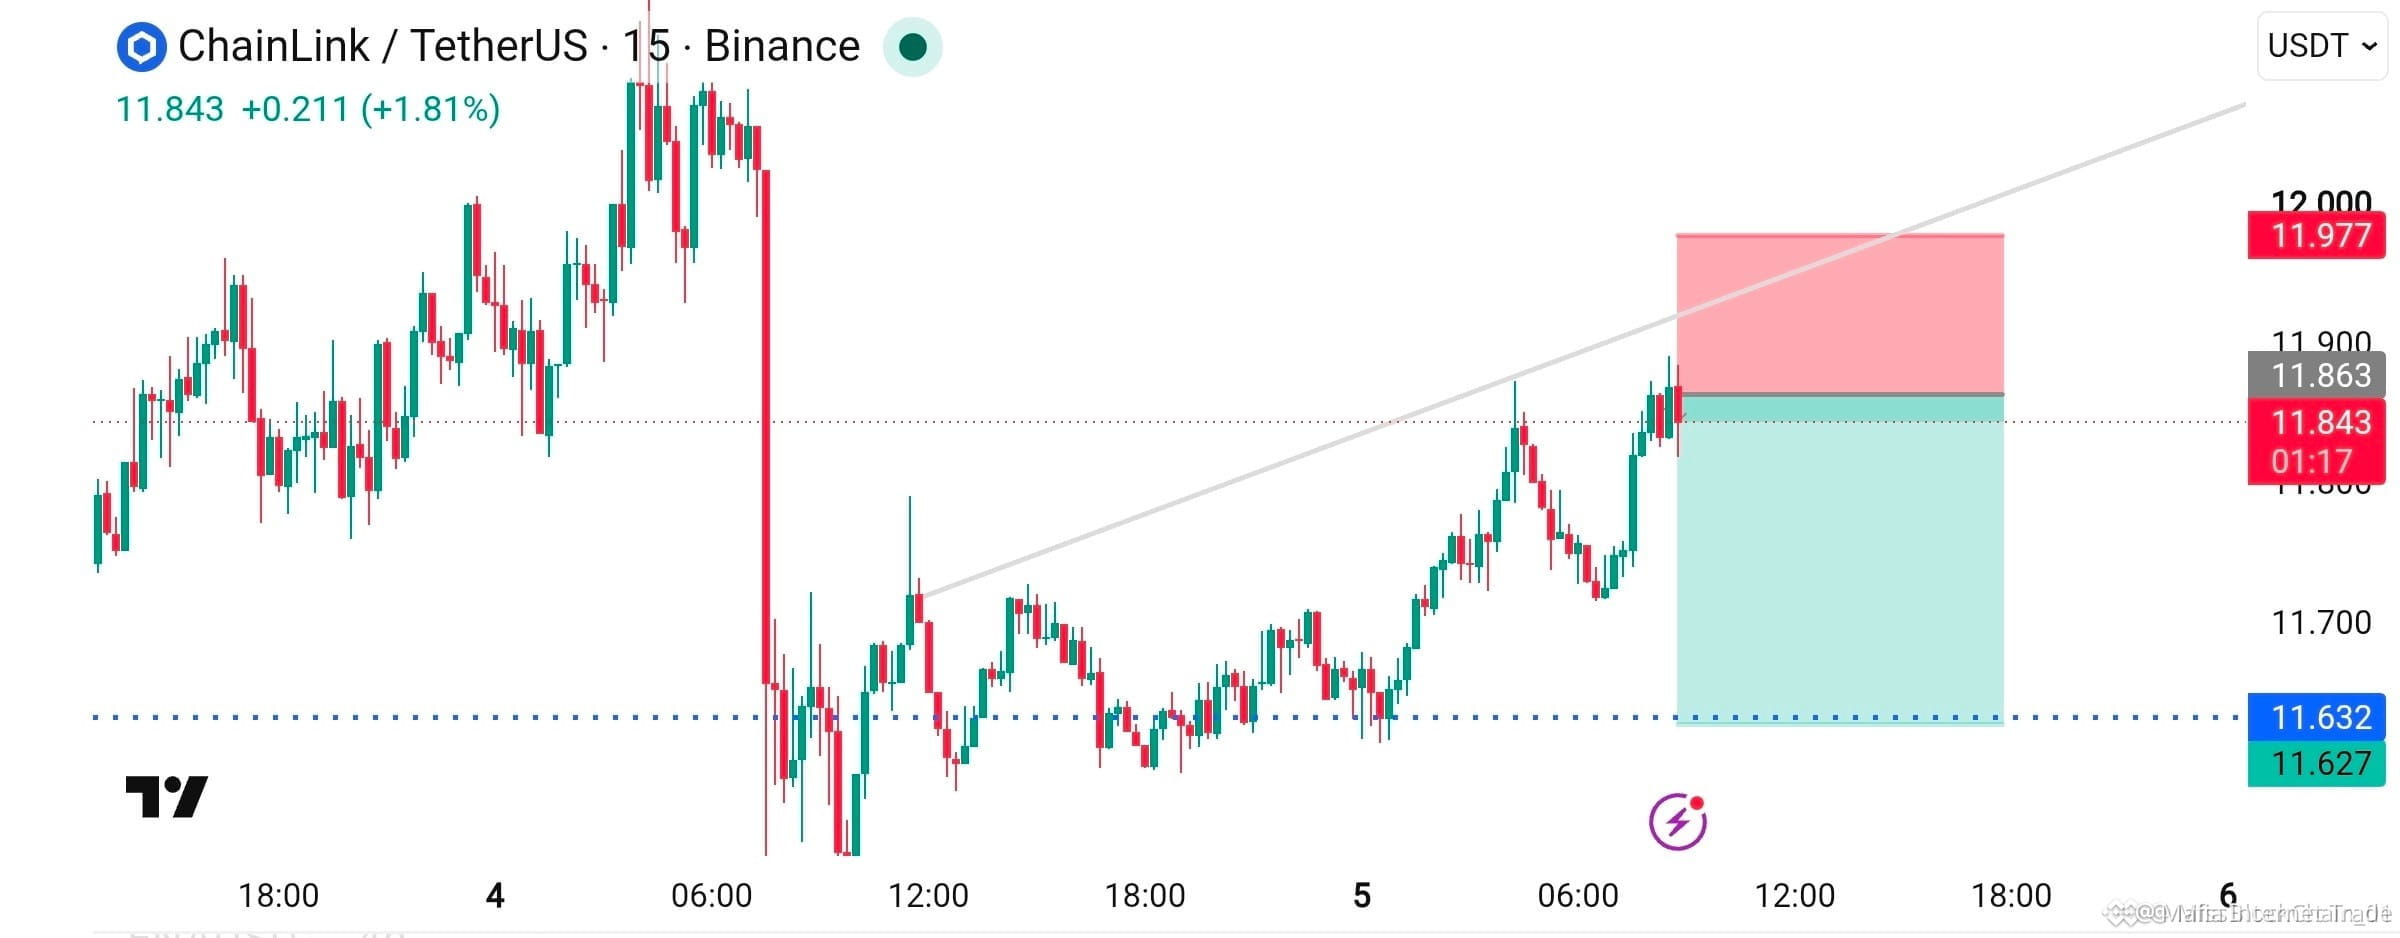Click the TradingView logo
Viewport: 2400px width, 938px height.
[x=166, y=796]
